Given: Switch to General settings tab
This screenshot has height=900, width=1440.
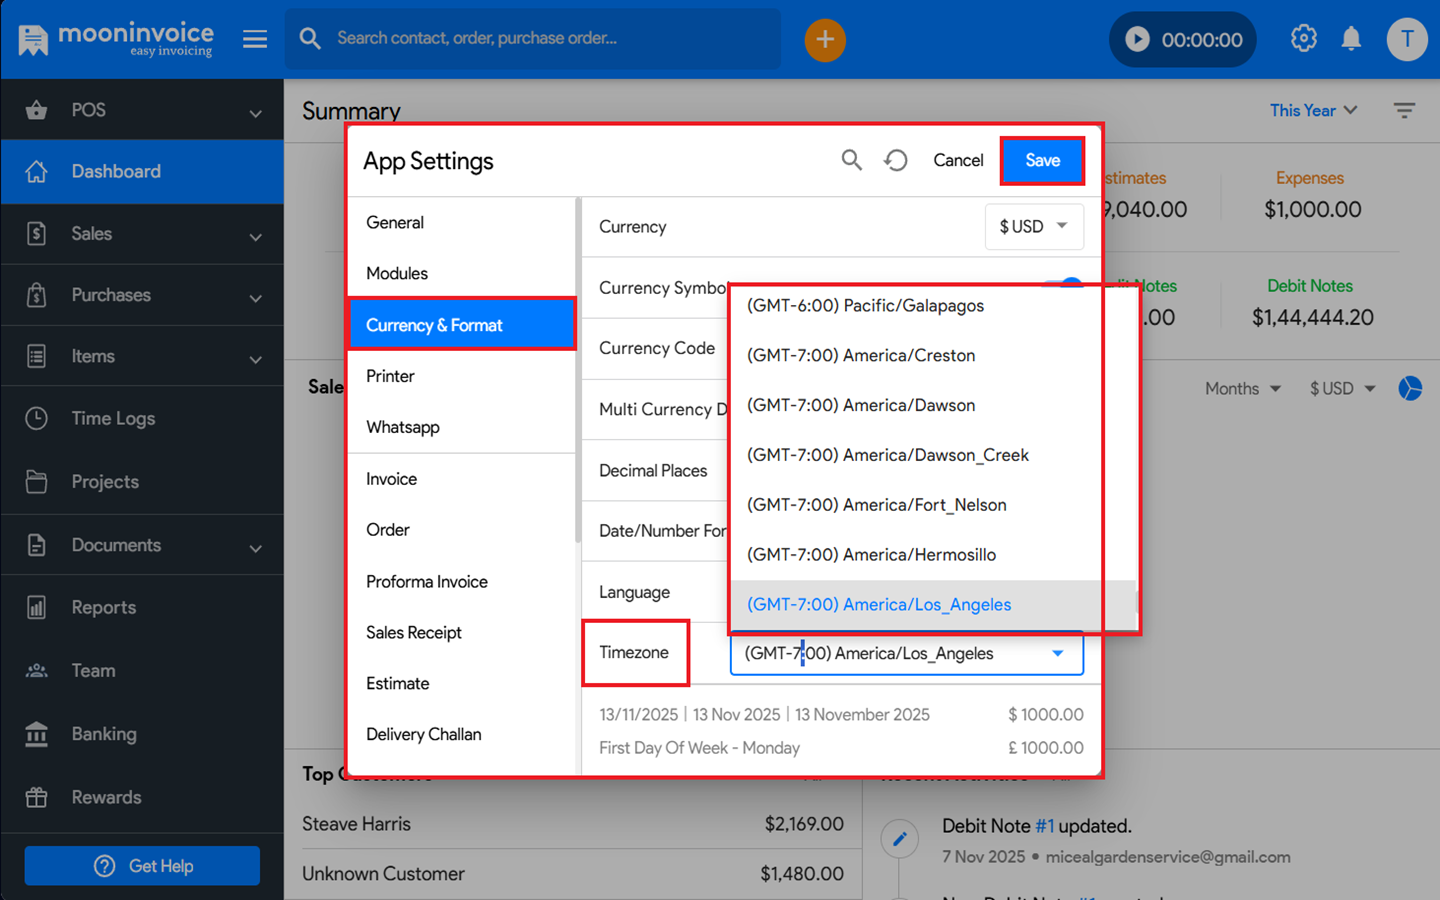Looking at the screenshot, I should pyautogui.click(x=395, y=223).
